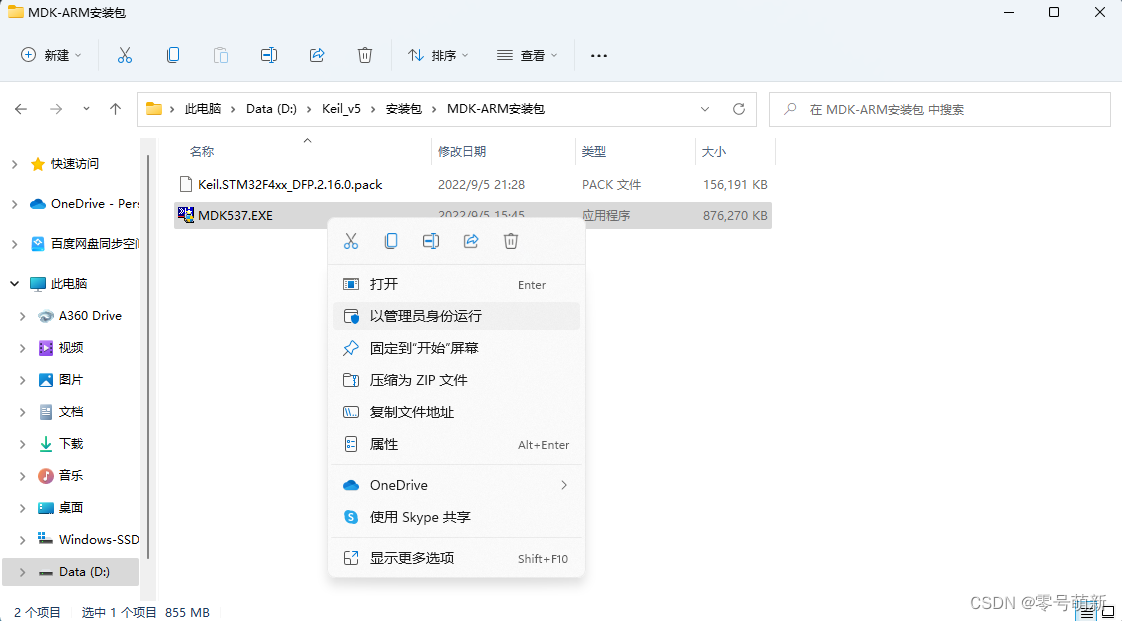
Task: Select 桌面 in the navigation pane
Action: pos(71,508)
